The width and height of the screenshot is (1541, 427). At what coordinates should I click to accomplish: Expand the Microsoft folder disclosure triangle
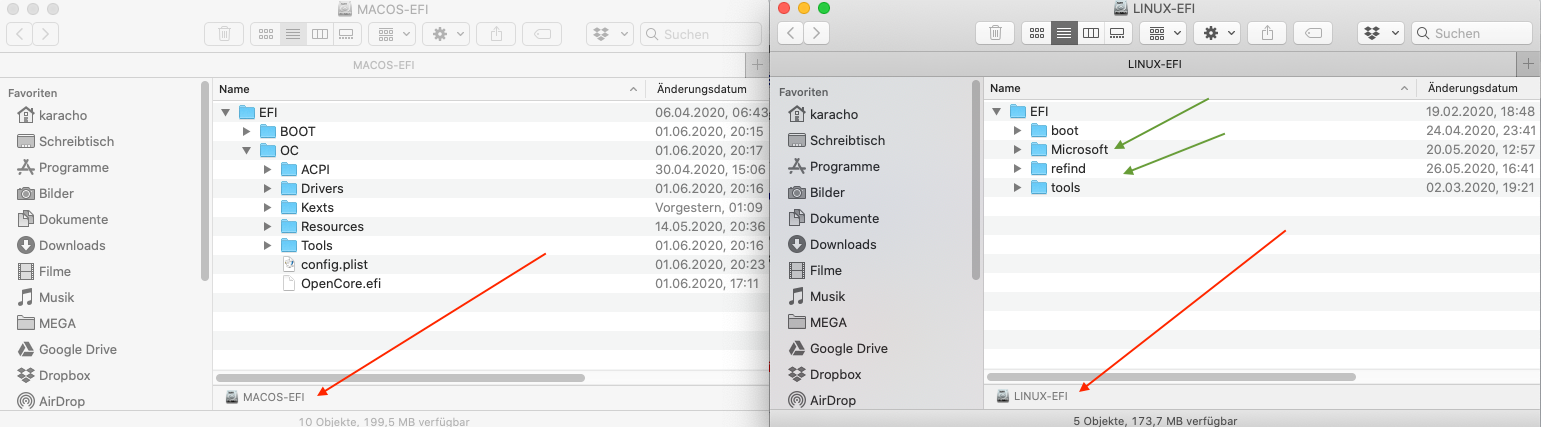click(1018, 150)
